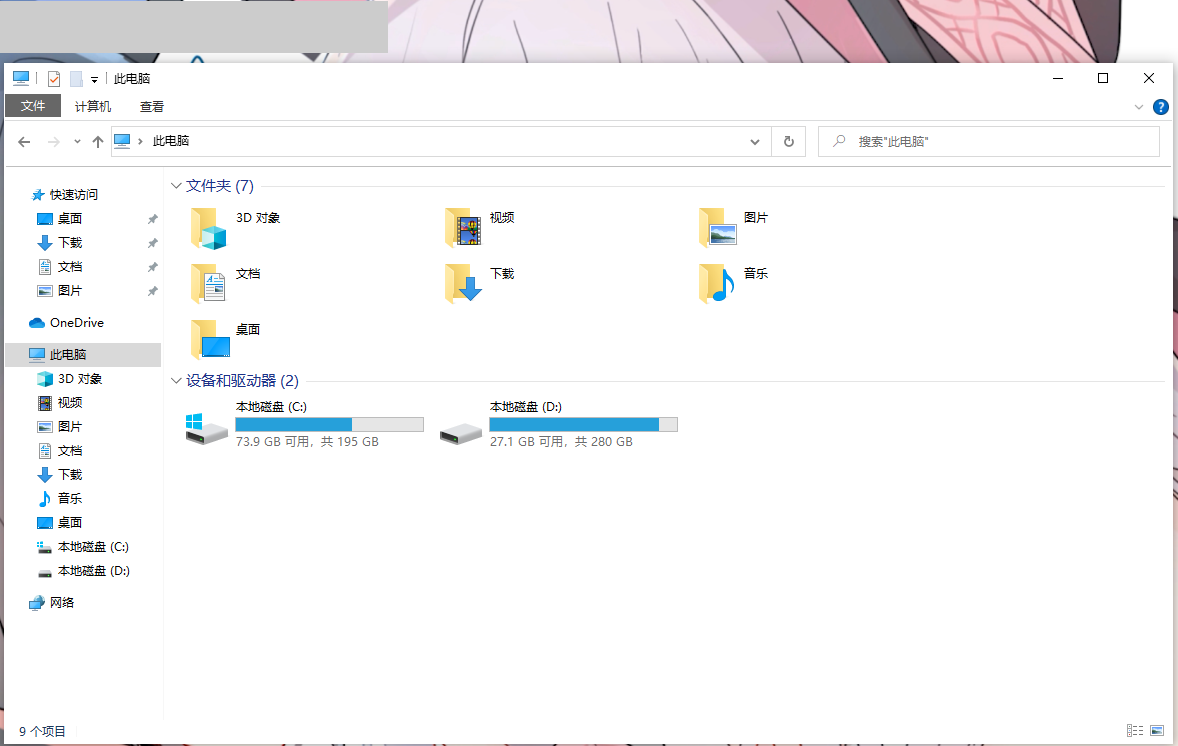
Task: Click the refresh button in address bar
Action: click(788, 141)
